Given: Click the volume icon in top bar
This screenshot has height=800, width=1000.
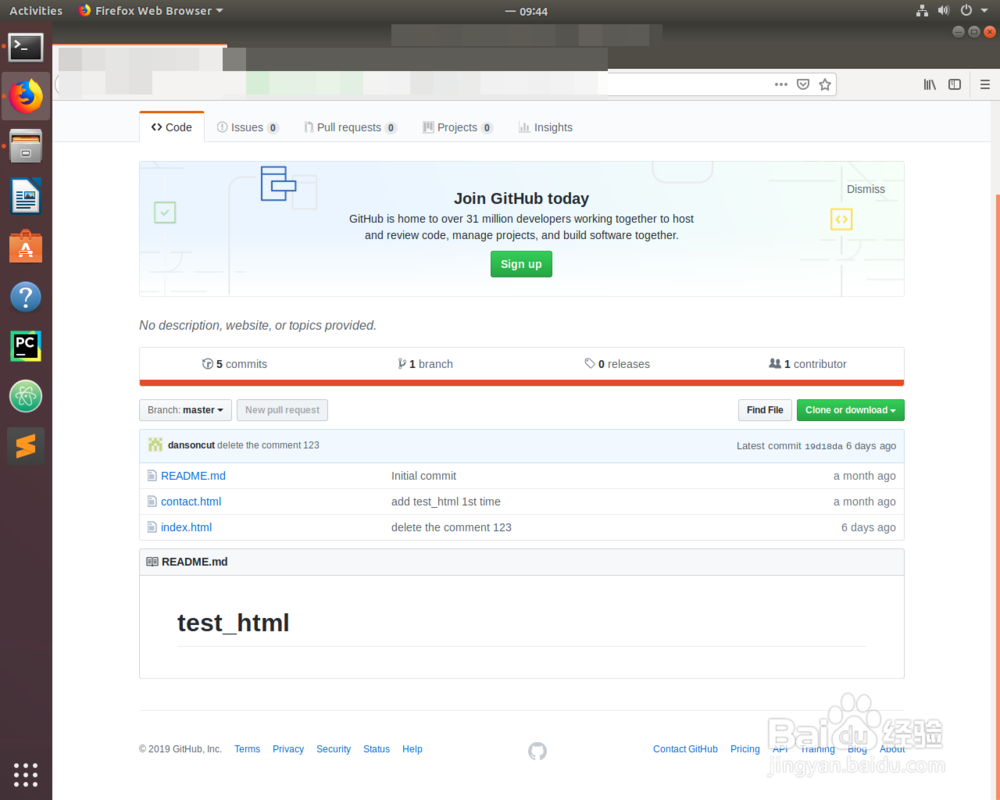Looking at the screenshot, I should (x=944, y=10).
